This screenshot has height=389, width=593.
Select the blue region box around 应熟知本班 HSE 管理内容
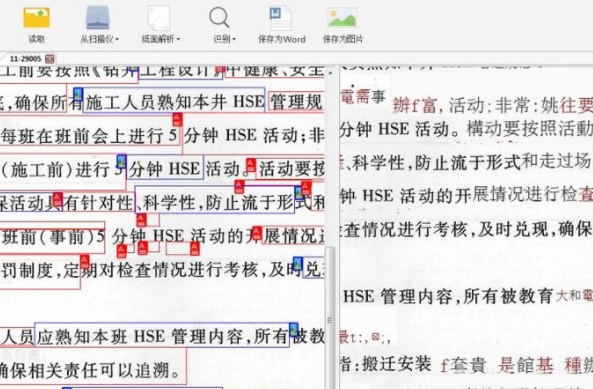click(162, 335)
